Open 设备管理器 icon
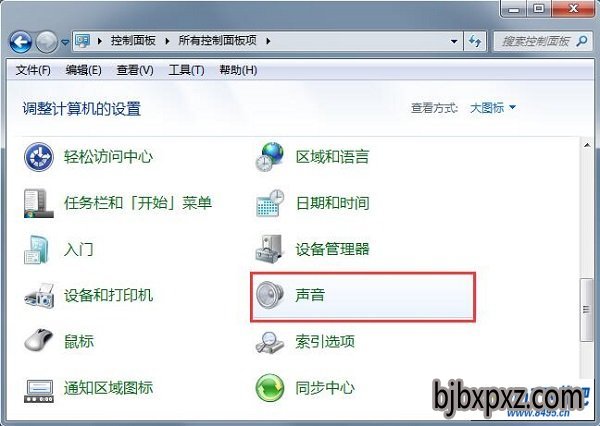Image resolution: width=600 pixels, height=426 pixels. (270, 249)
